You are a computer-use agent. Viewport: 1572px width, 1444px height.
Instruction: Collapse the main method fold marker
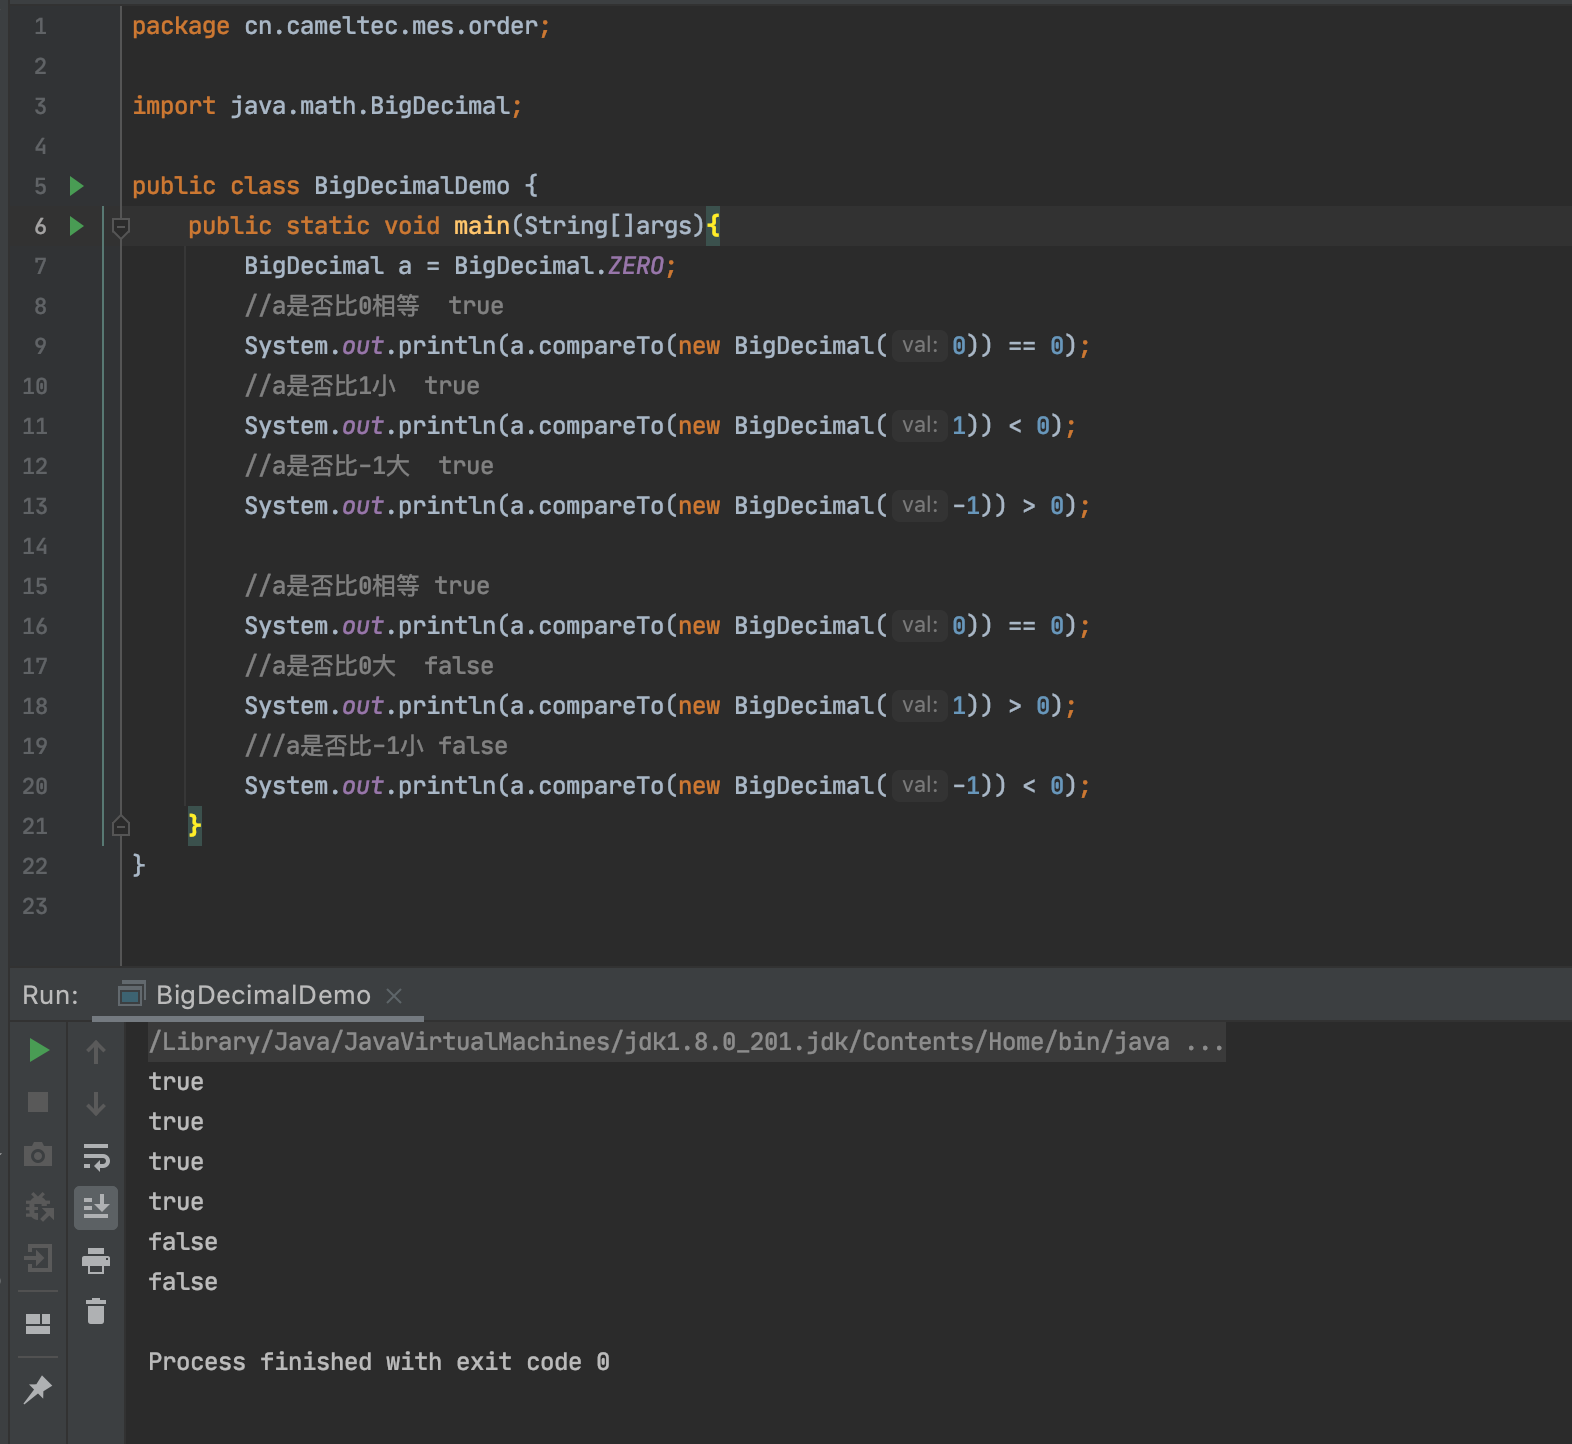pos(121,227)
